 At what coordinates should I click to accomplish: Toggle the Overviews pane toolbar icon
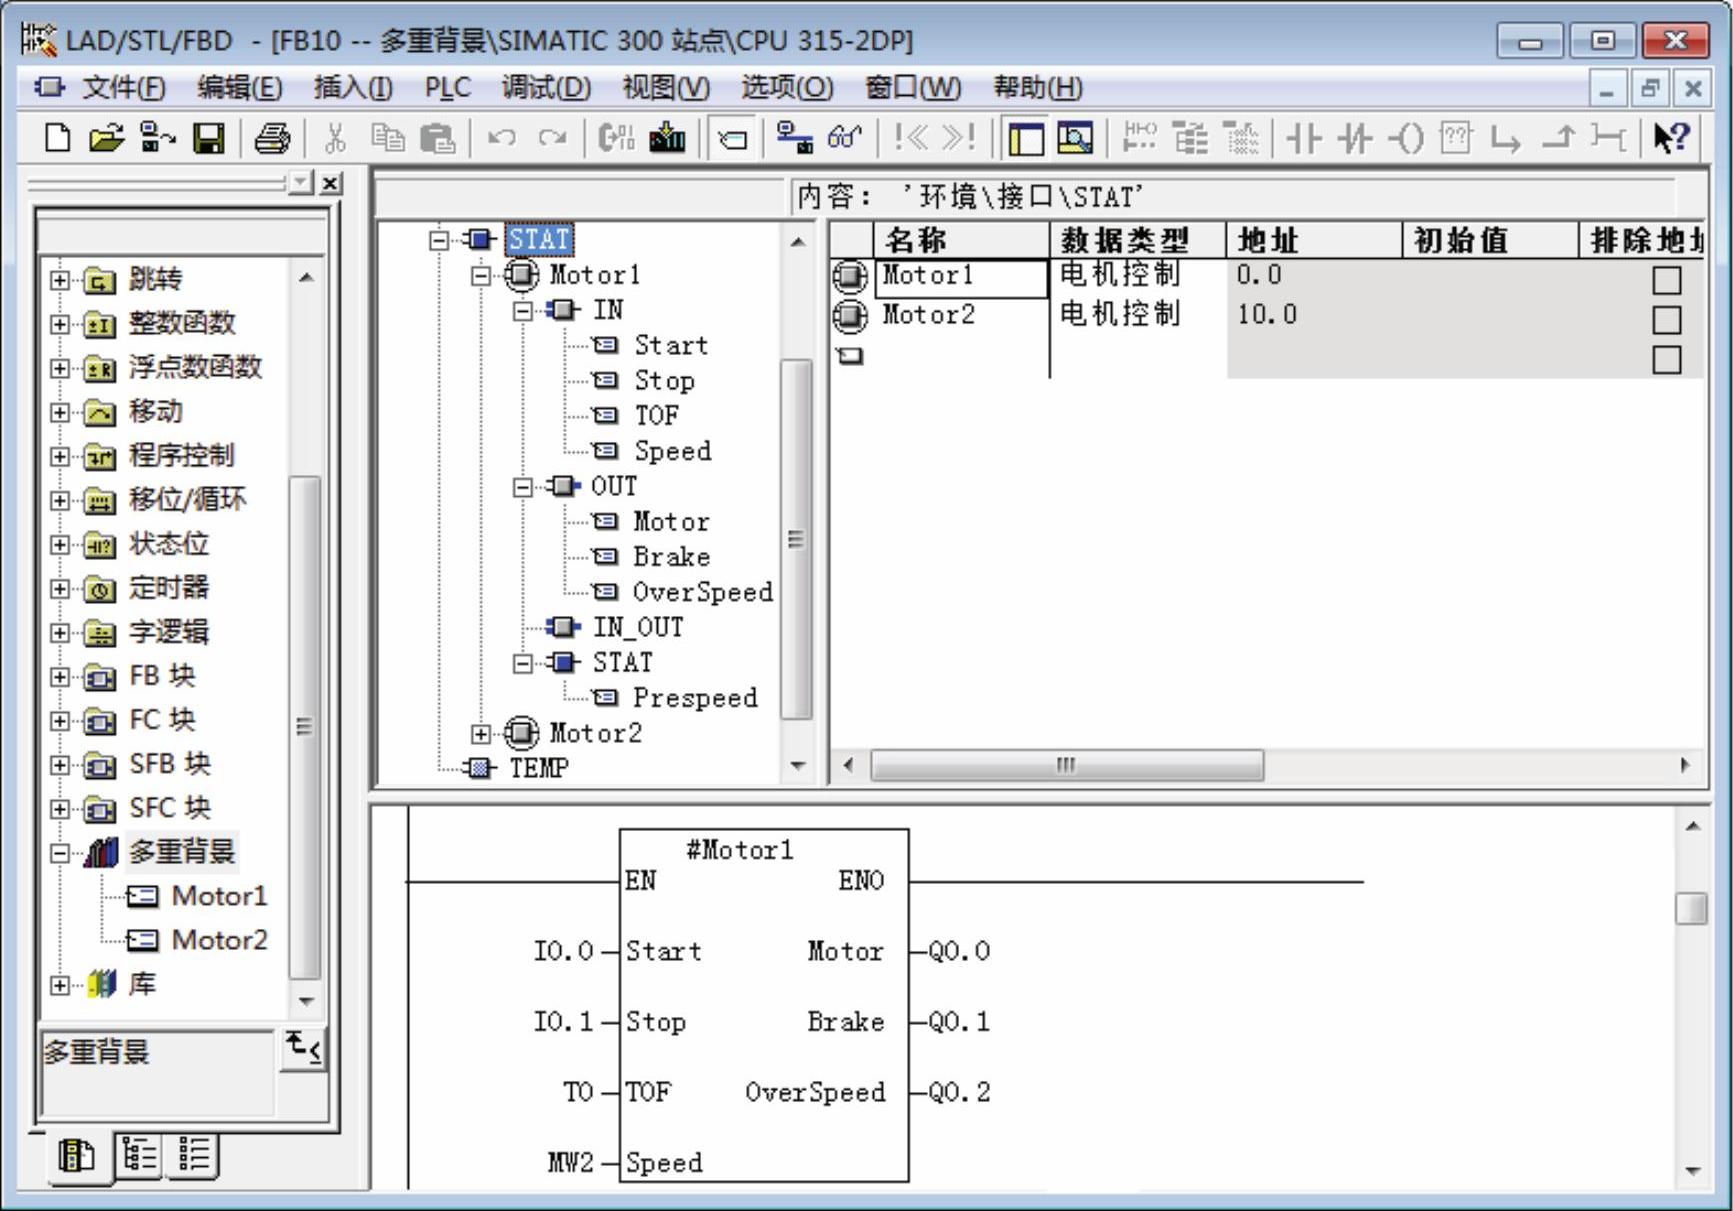coord(1026,138)
